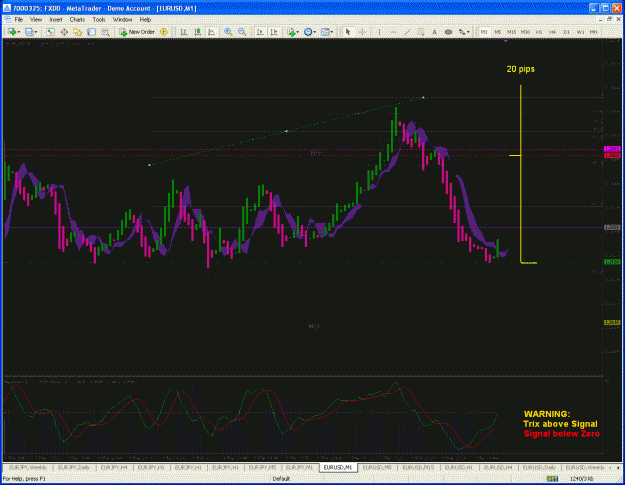The height and width of the screenshot is (485, 625).
Task: Click the Arrows objects icon
Action: [x=462, y=32]
